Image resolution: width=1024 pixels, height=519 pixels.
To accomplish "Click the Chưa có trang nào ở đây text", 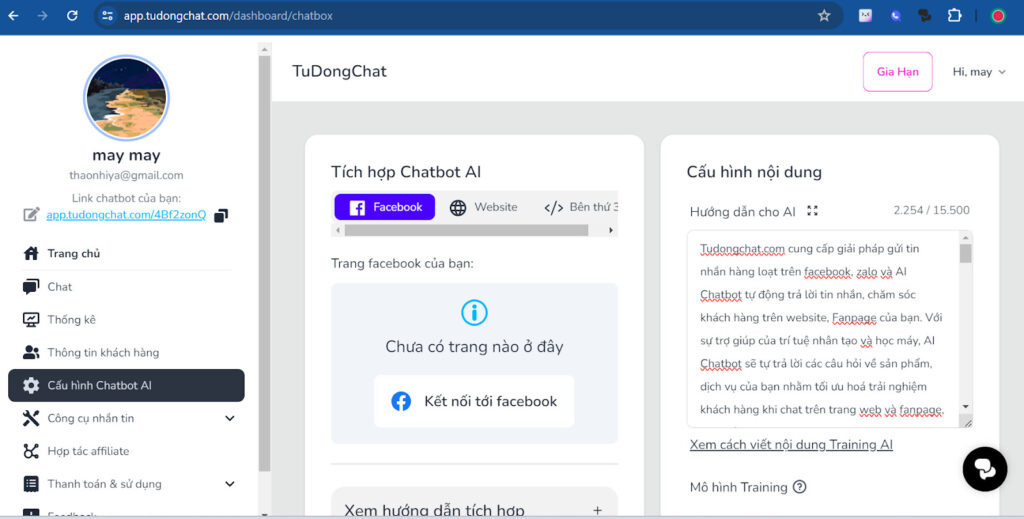I will click(x=474, y=347).
